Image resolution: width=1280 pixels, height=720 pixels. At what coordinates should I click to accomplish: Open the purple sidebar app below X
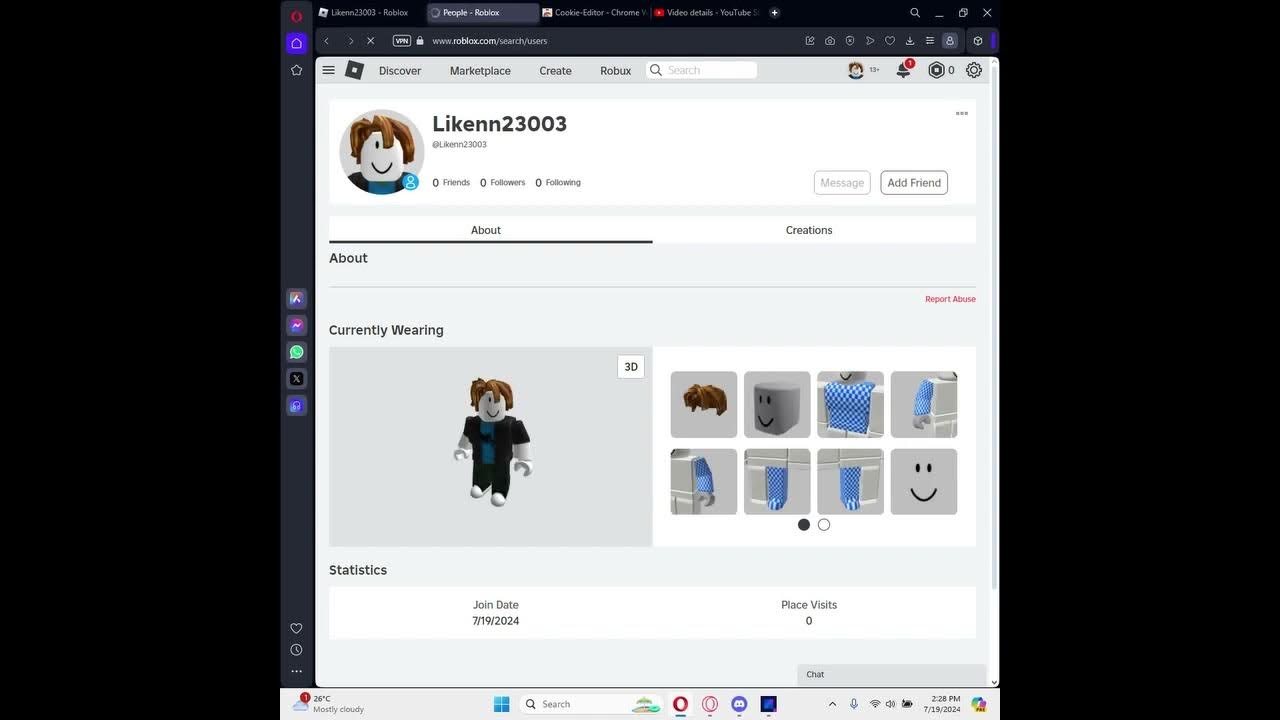coord(296,406)
